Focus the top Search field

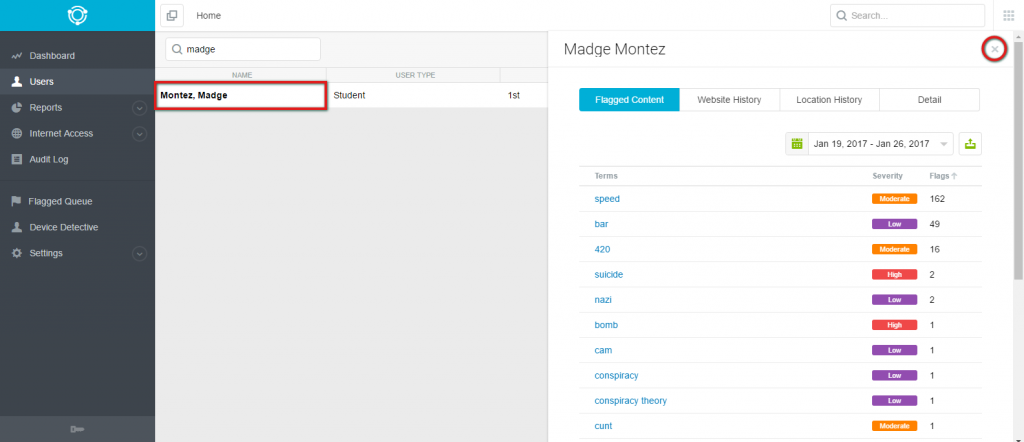(907, 16)
